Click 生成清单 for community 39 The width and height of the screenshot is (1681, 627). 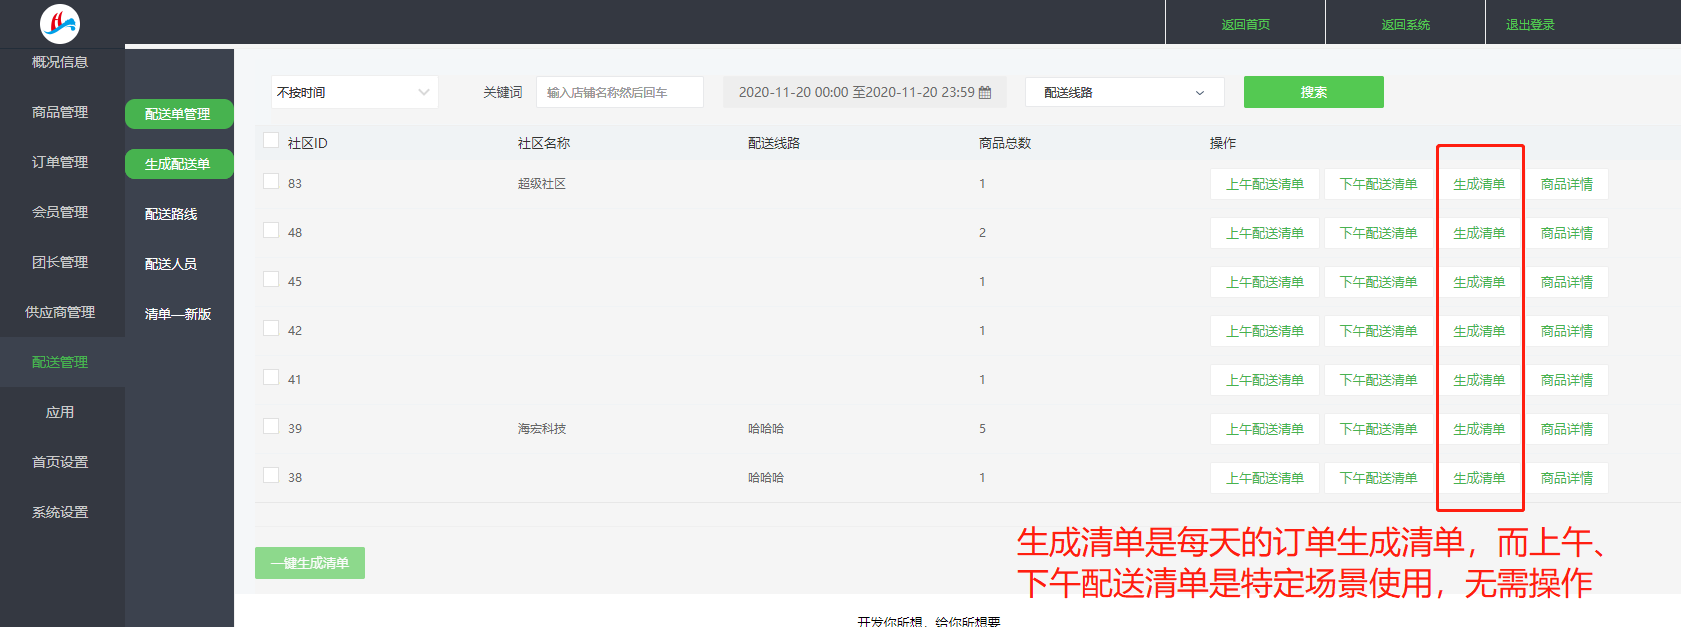tap(1479, 429)
